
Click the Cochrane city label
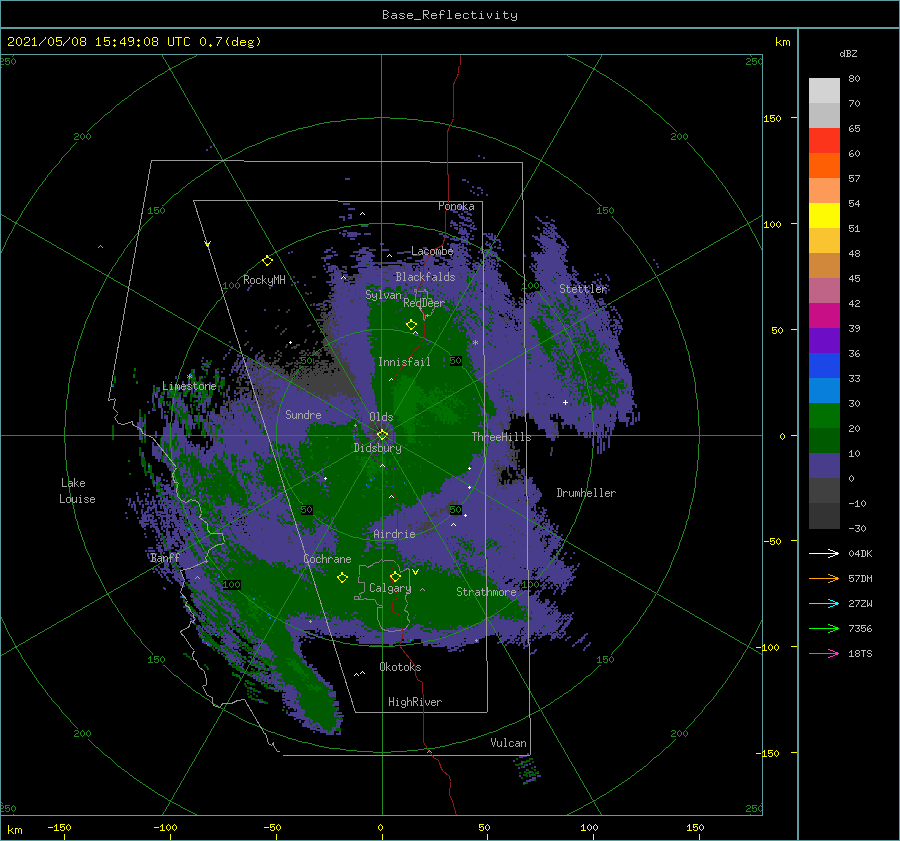[327, 559]
